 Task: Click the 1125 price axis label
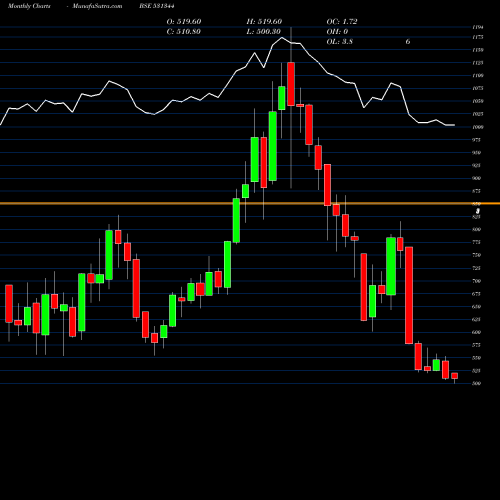click(x=478, y=63)
